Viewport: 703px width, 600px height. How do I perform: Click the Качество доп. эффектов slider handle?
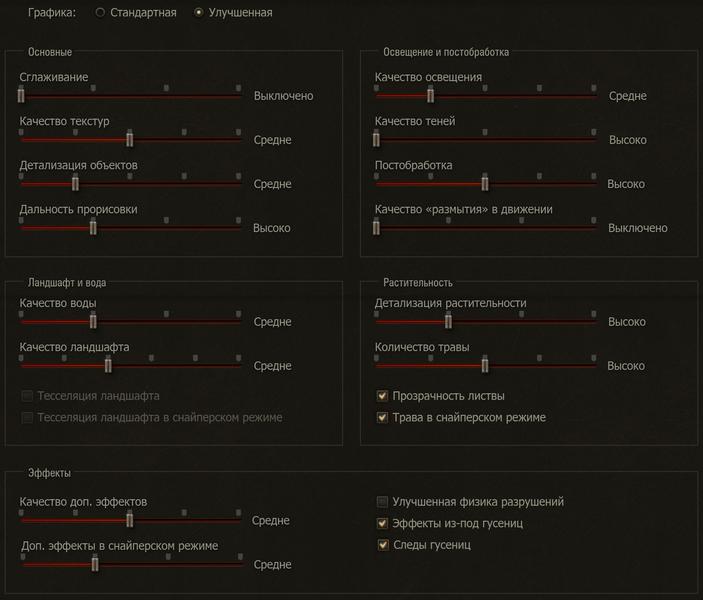point(130,520)
